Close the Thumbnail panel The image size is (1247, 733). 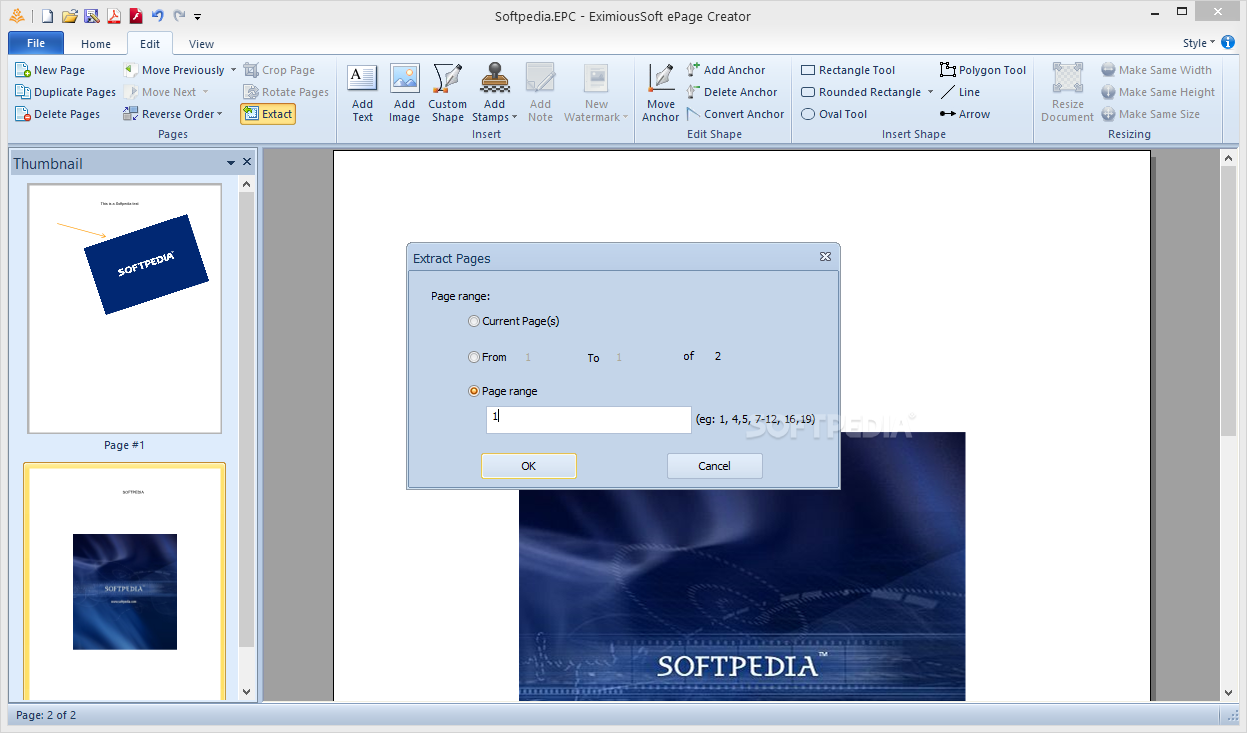(247, 162)
